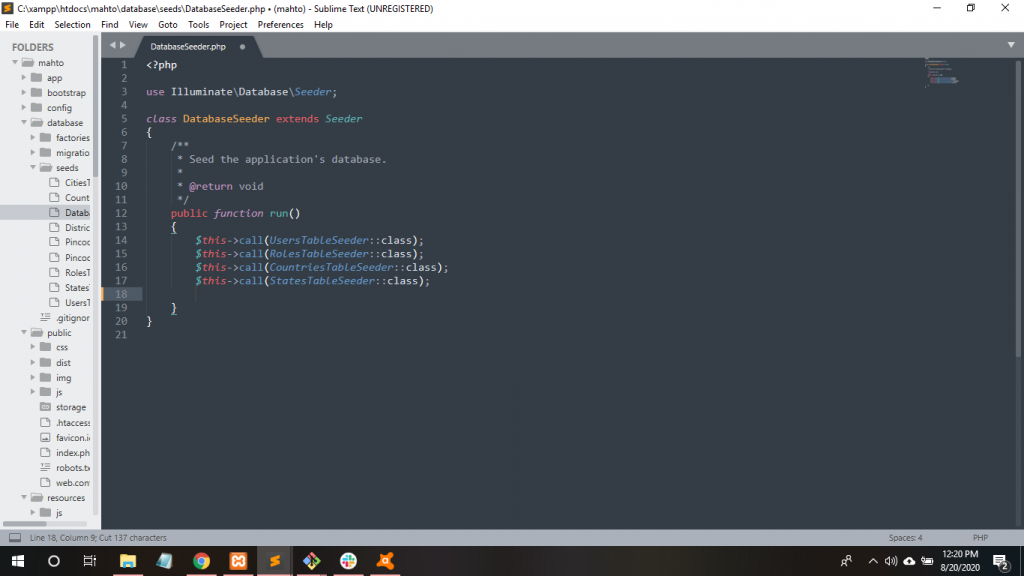
Task: Click the panel switcher icon in status bar
Action: [x=15, y=538]
